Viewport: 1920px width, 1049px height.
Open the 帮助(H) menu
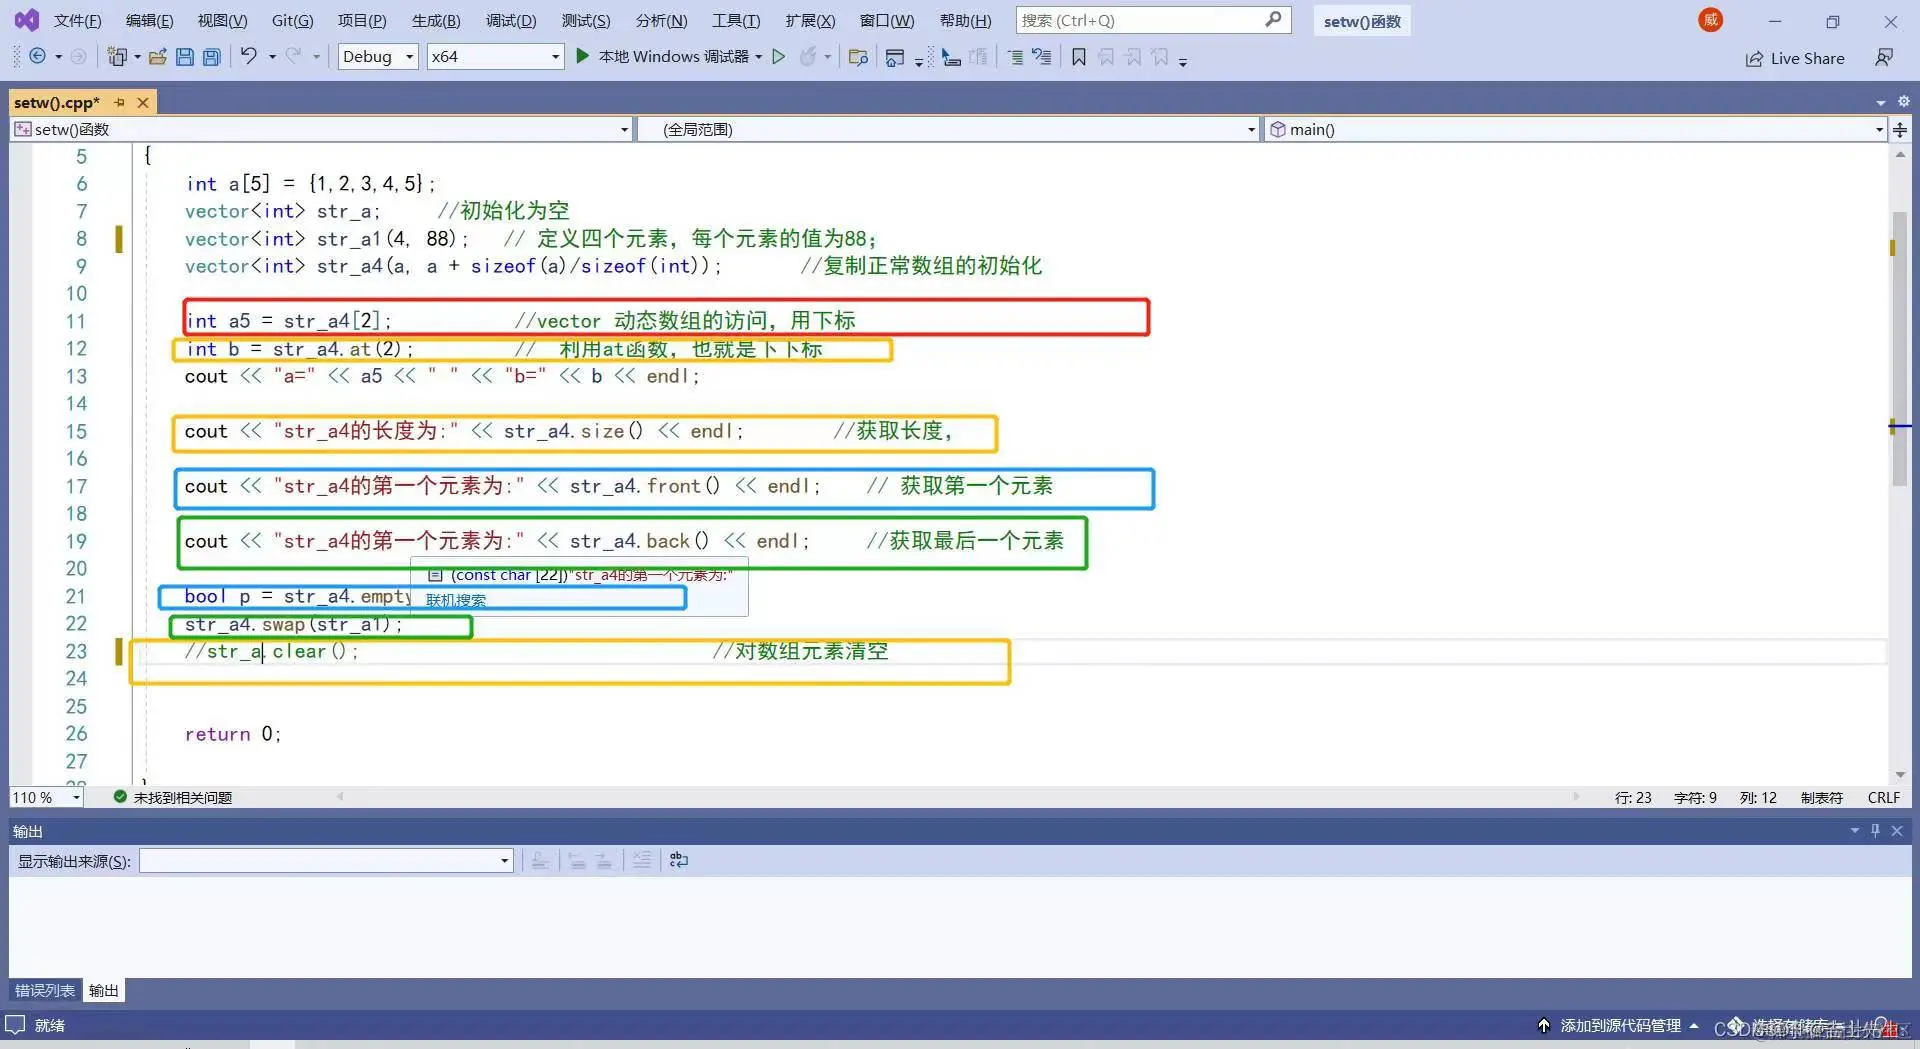tap(965, 20)
